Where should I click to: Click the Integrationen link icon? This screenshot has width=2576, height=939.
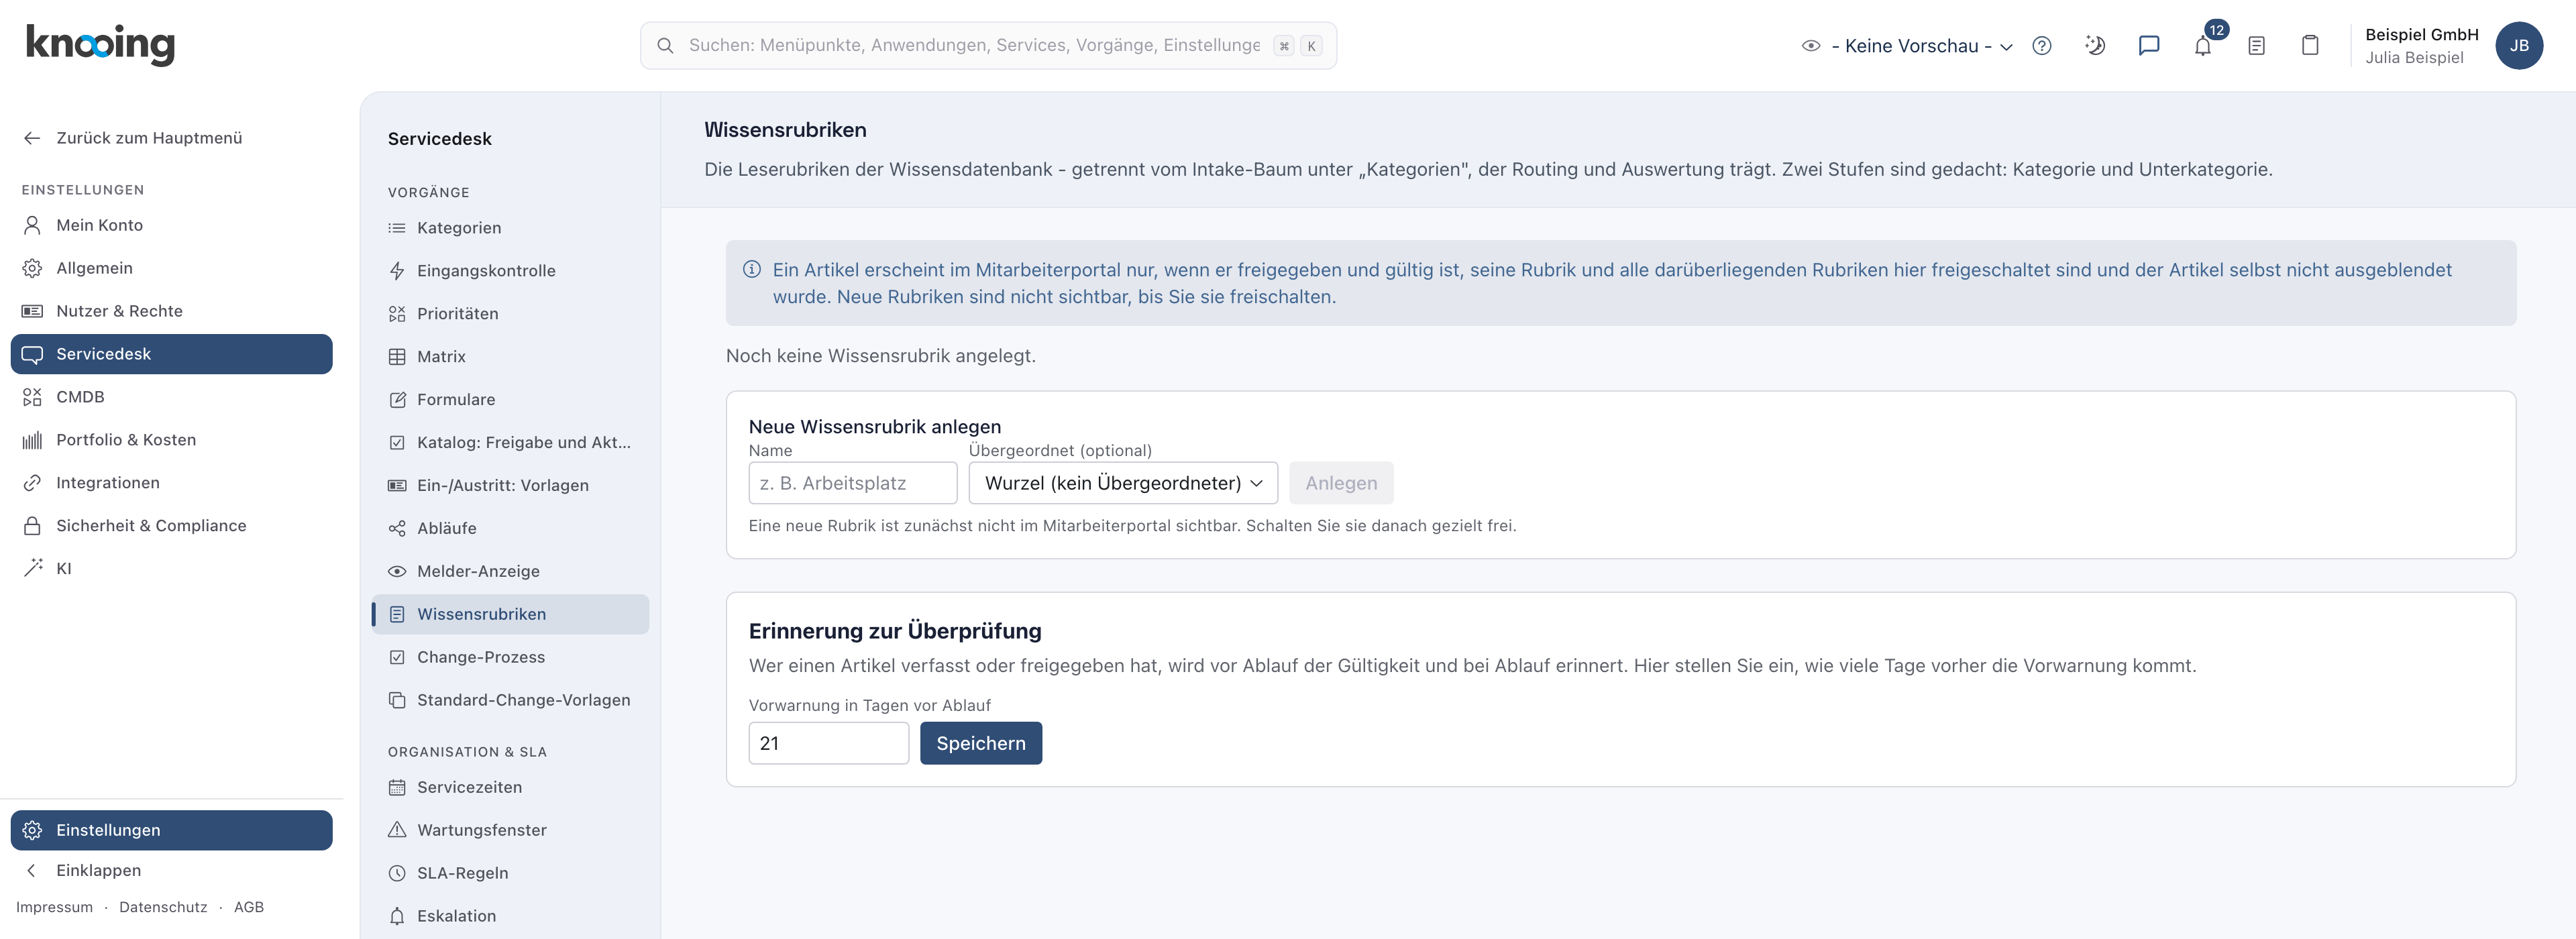pos(32,483)
